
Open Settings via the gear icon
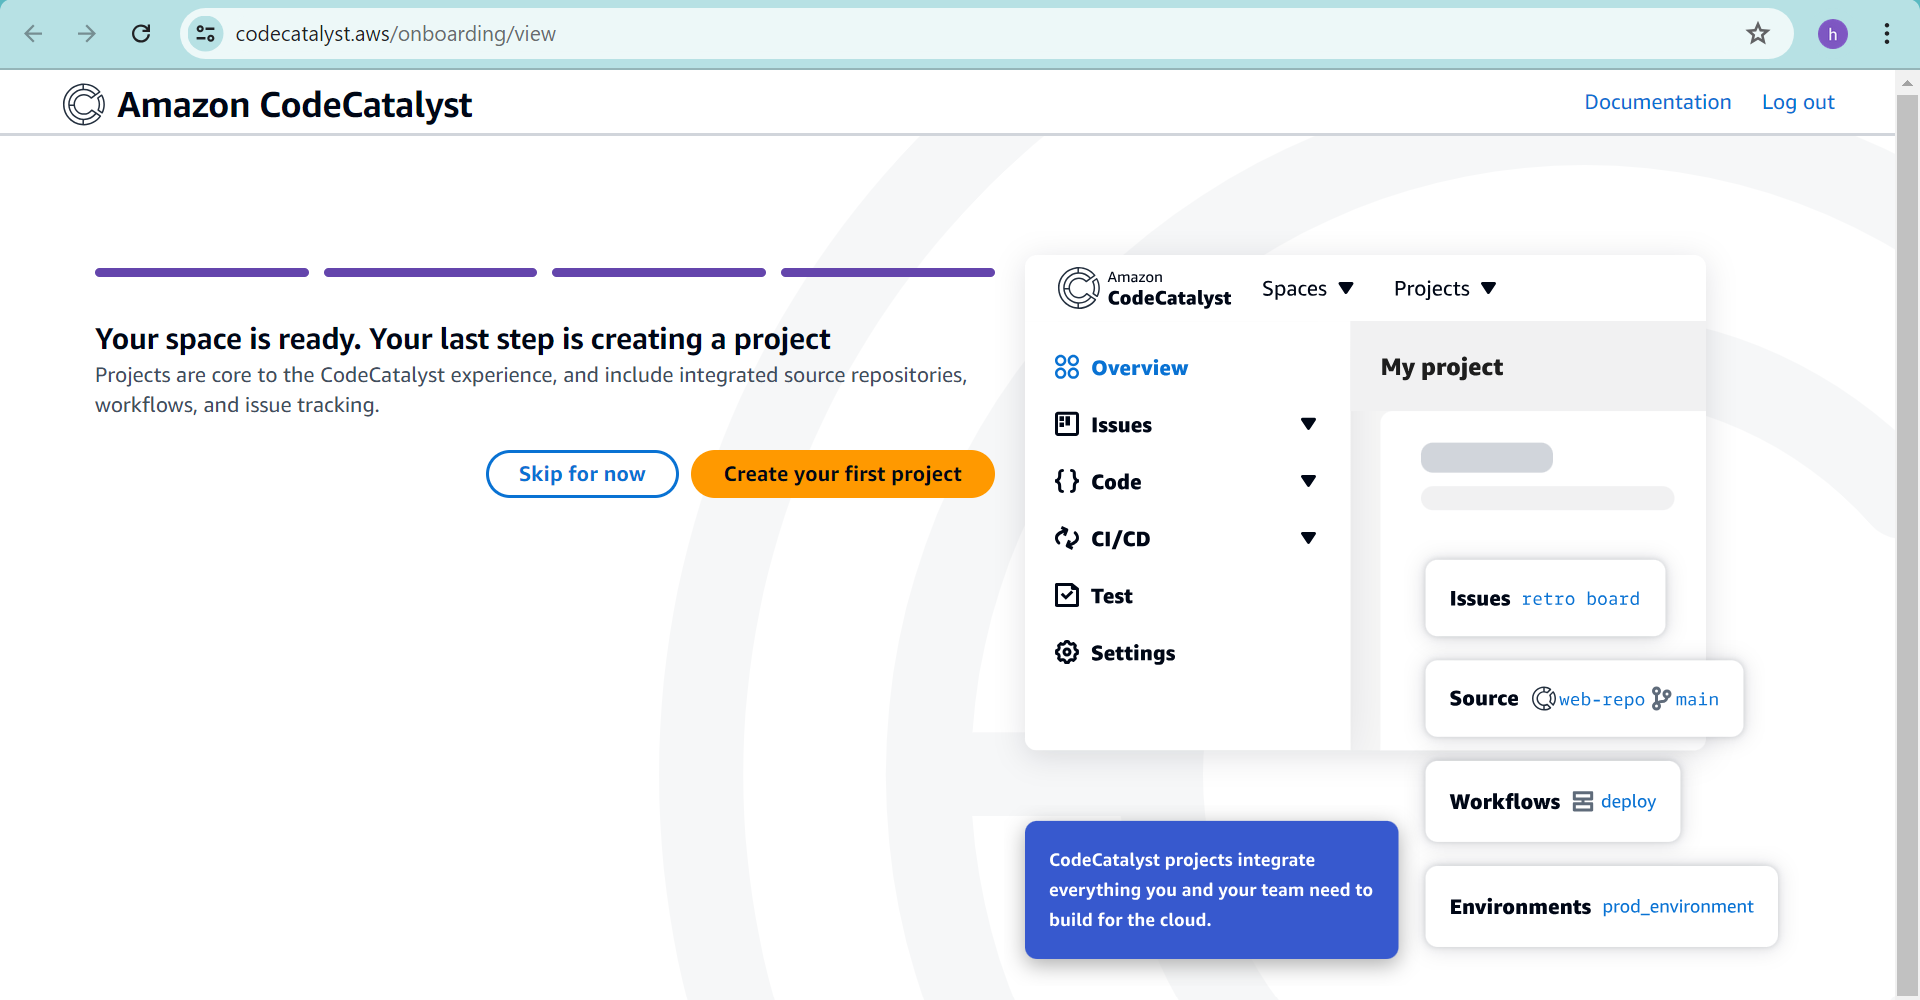click(1067, 652)
